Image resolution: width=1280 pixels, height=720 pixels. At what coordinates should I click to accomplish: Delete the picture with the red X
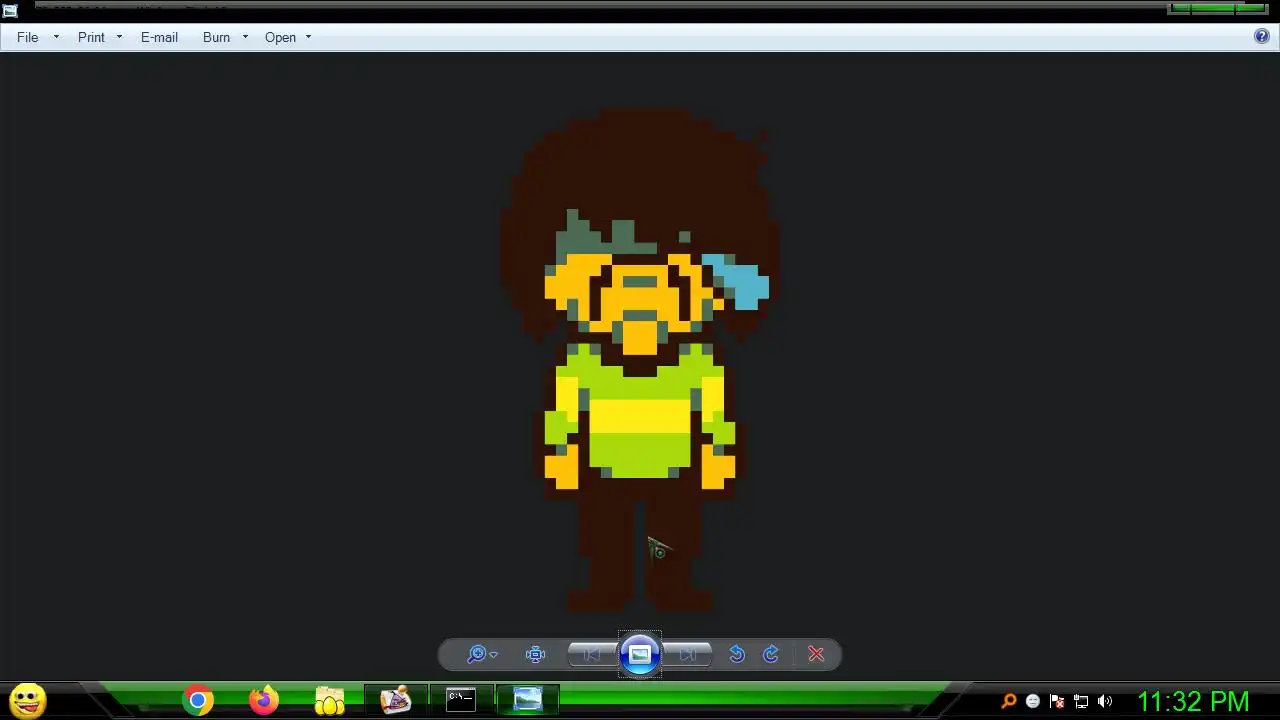coord(816,654)
